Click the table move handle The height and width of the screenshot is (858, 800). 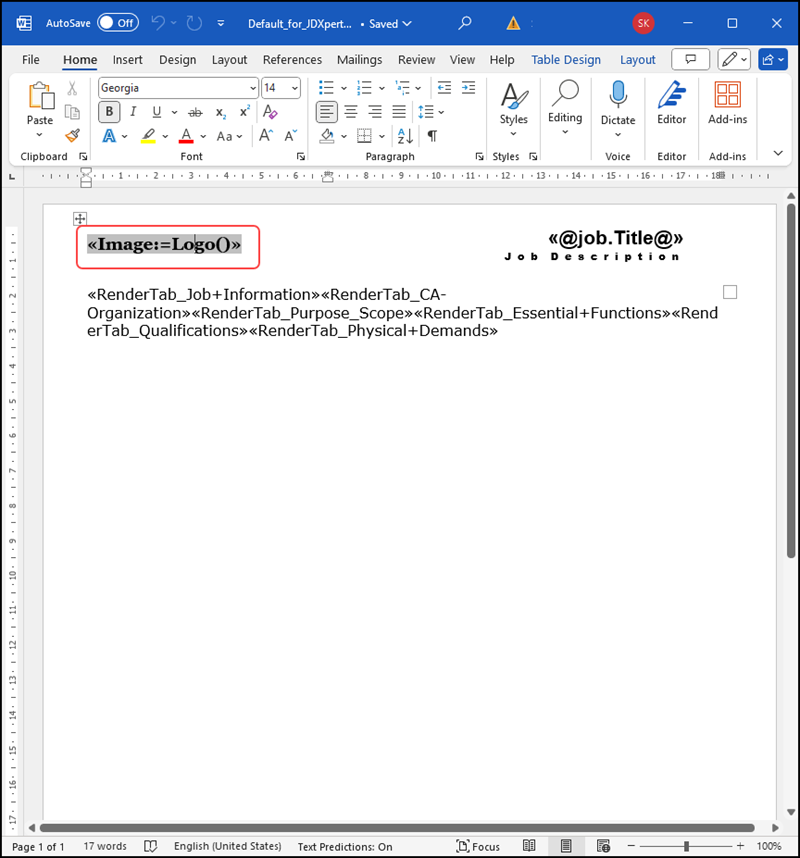(x=80, y=219)
